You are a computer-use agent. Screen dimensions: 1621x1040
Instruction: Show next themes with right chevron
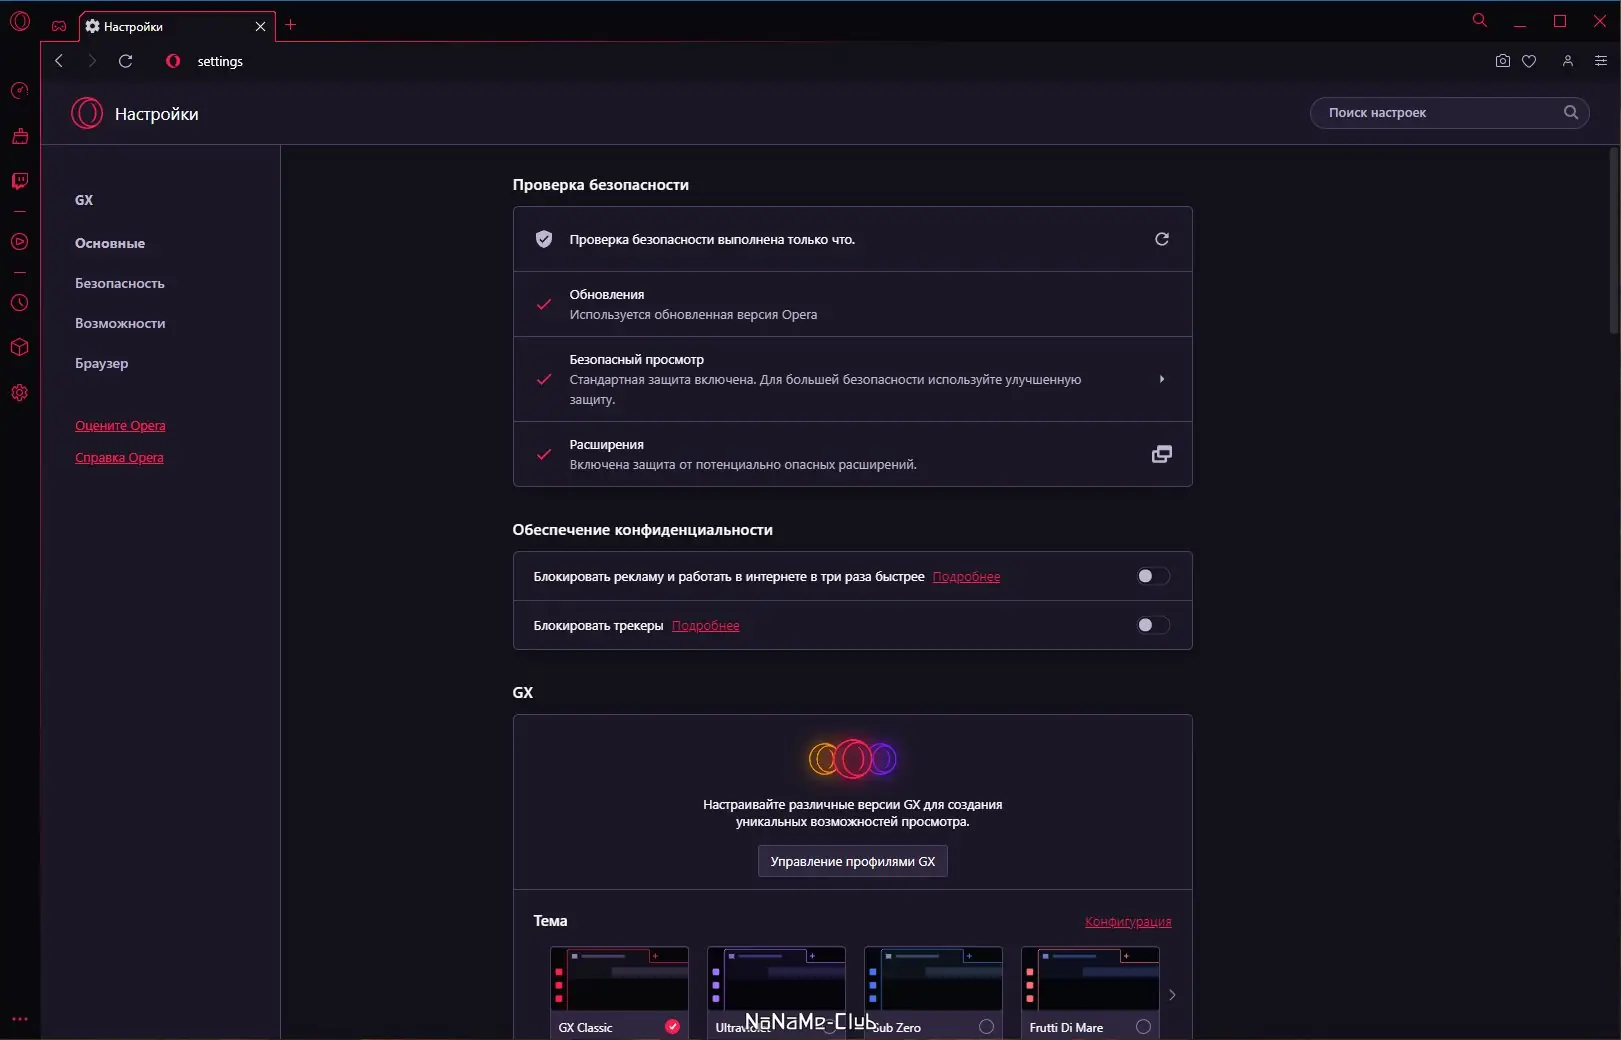click(x=1172, y=995)
